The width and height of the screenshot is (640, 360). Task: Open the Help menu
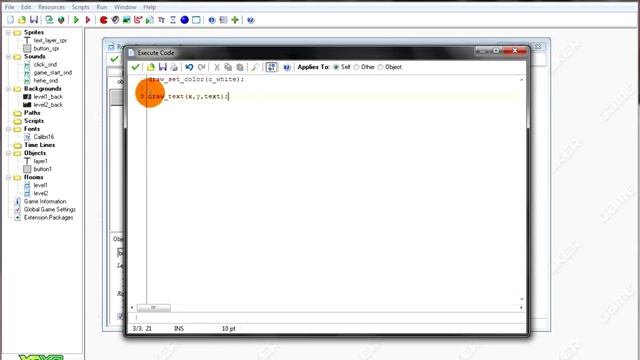149,7
